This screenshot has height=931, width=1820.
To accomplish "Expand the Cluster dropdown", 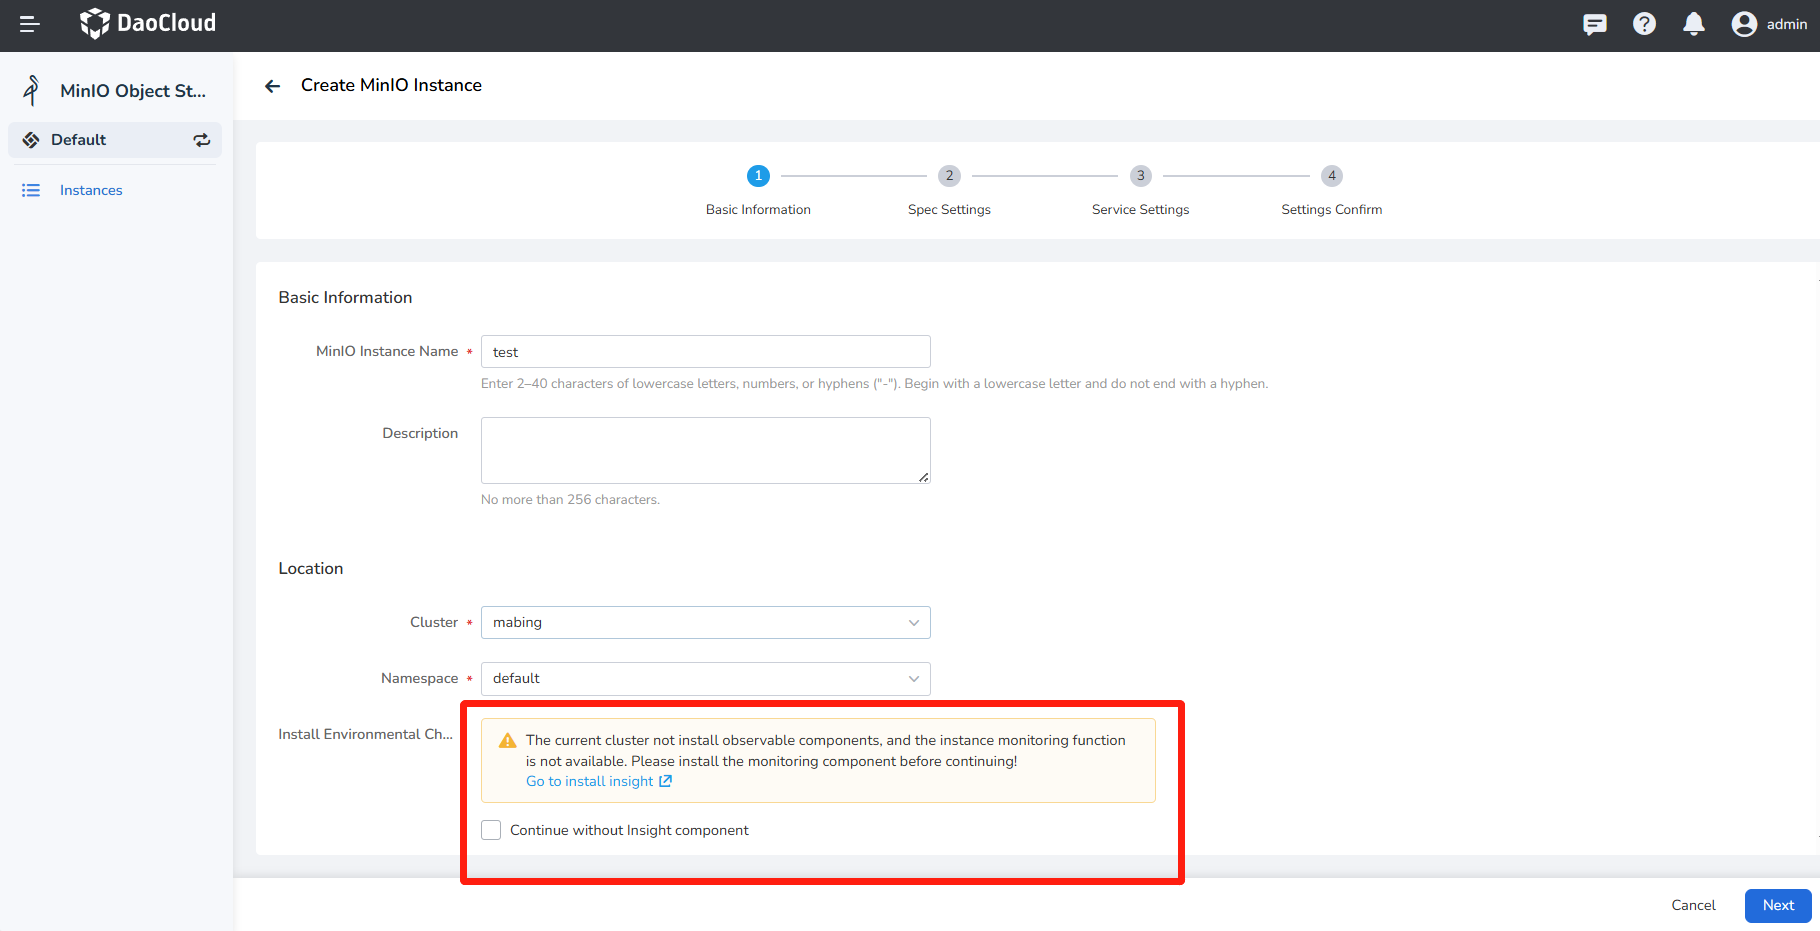I will 705,622.
